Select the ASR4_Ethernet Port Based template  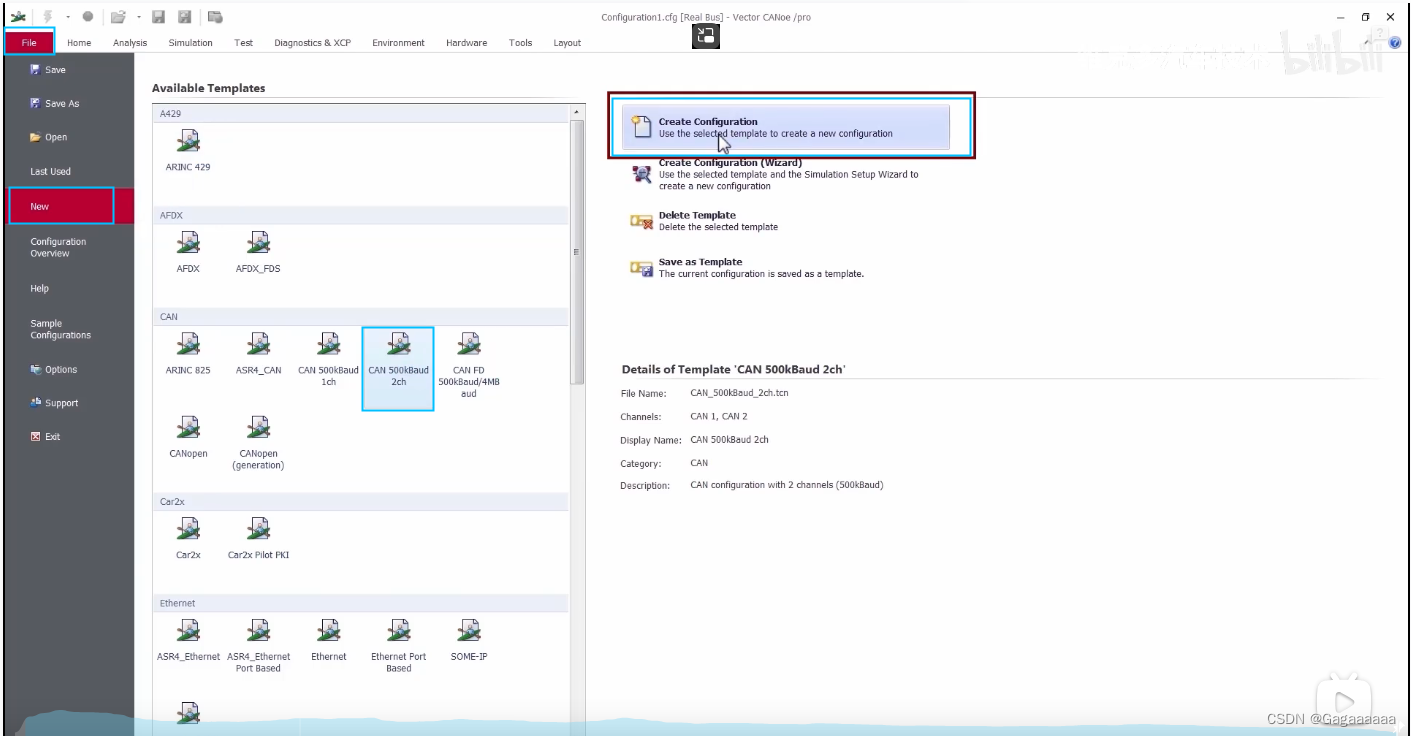pyautogui.click(x=258, y=647)
